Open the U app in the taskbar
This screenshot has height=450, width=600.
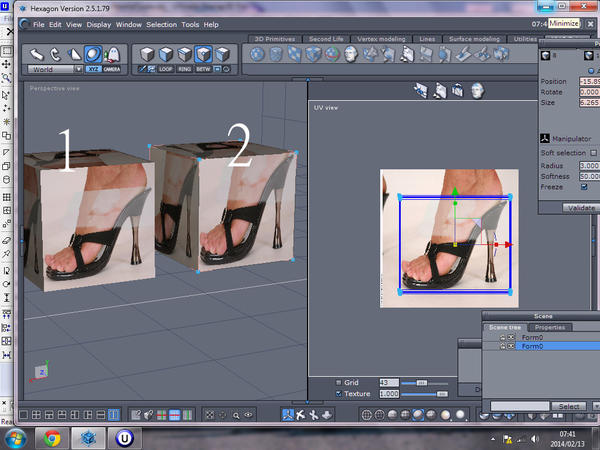pyautogui.click(x=124, y=438)
